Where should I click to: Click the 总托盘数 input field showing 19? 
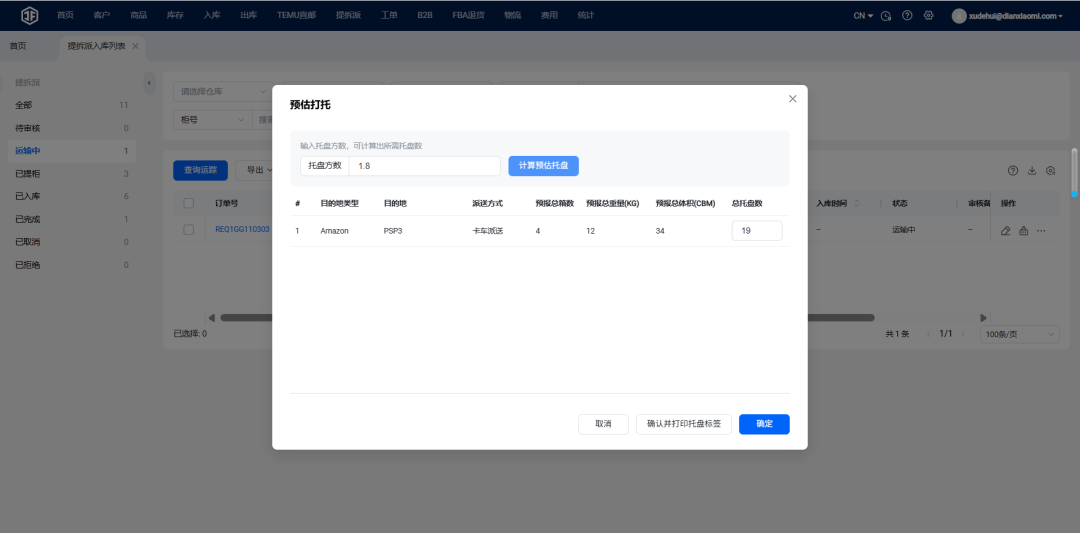tap(757, 231)
